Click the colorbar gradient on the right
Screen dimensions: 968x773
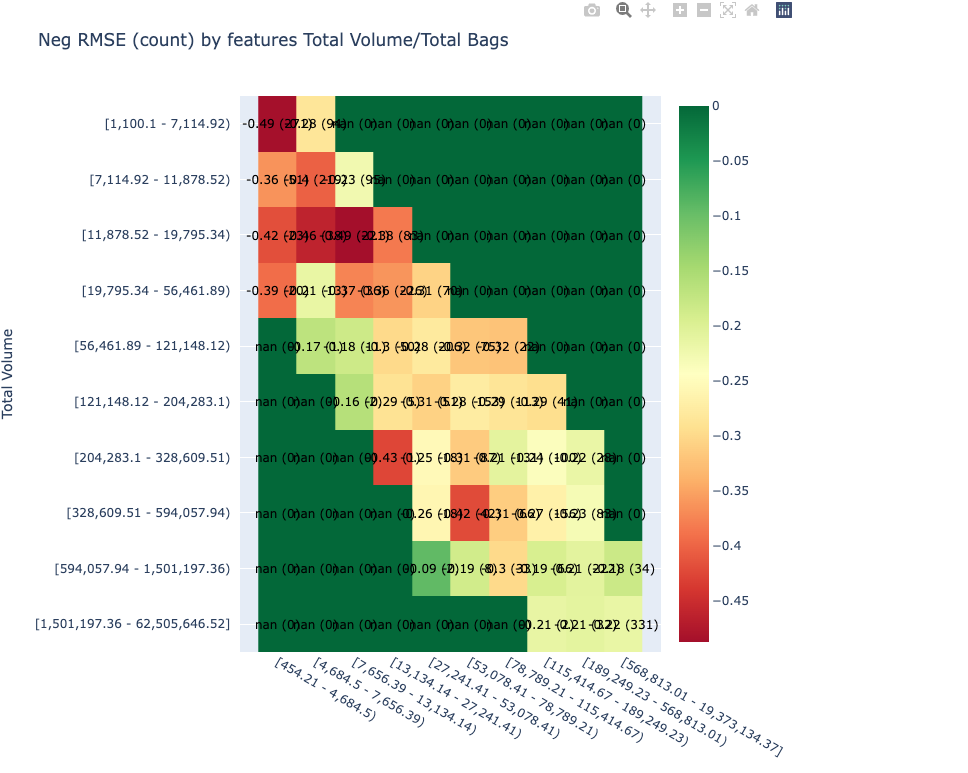click(693, 370)
